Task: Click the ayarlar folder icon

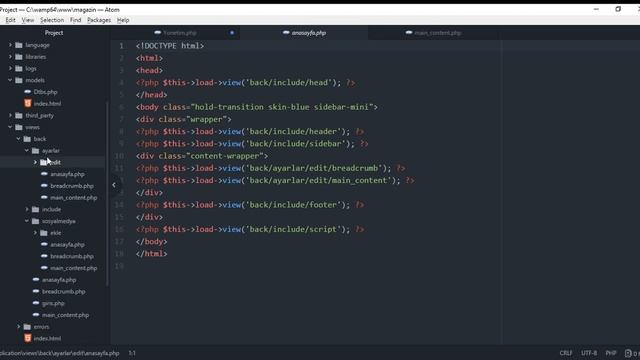Action: click(x=36, y=151)
